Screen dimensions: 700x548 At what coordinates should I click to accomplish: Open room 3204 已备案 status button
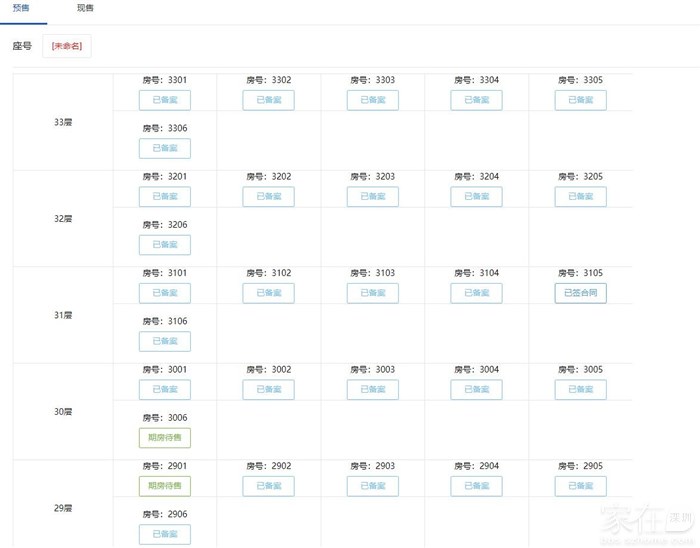[x=476, y=197]
